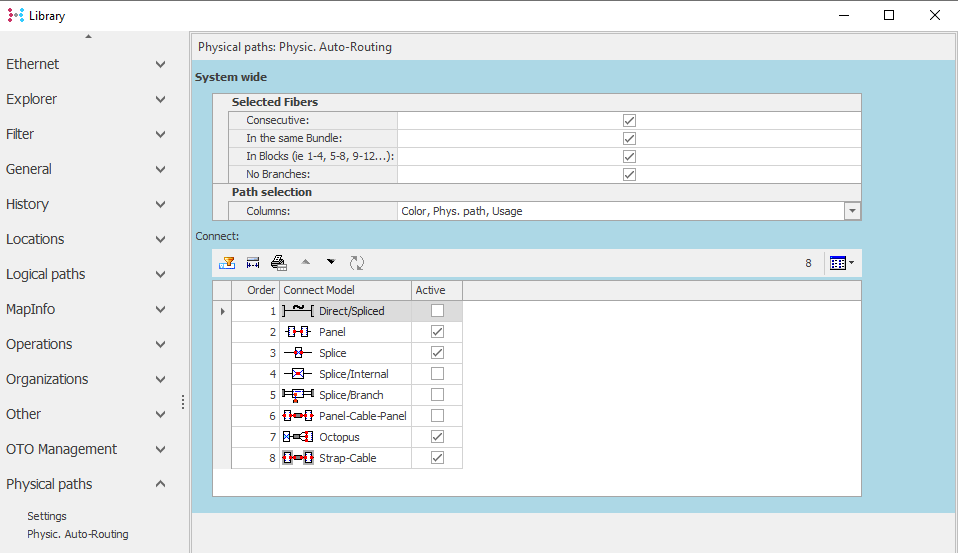Click the Splice/Internal model icon
The height and width of the screenshot is (553, 958).
tap(298, 373)
